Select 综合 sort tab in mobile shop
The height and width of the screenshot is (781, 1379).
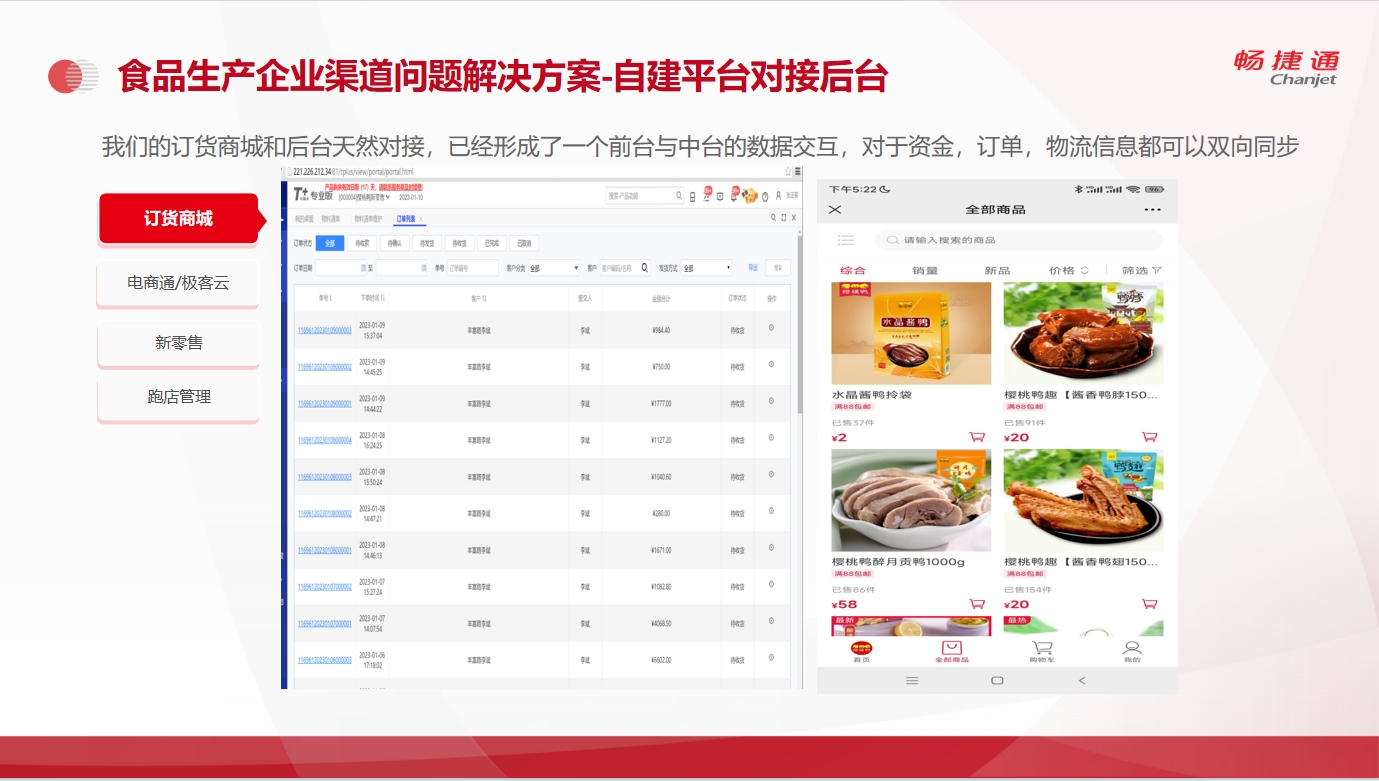click(852, 270)
